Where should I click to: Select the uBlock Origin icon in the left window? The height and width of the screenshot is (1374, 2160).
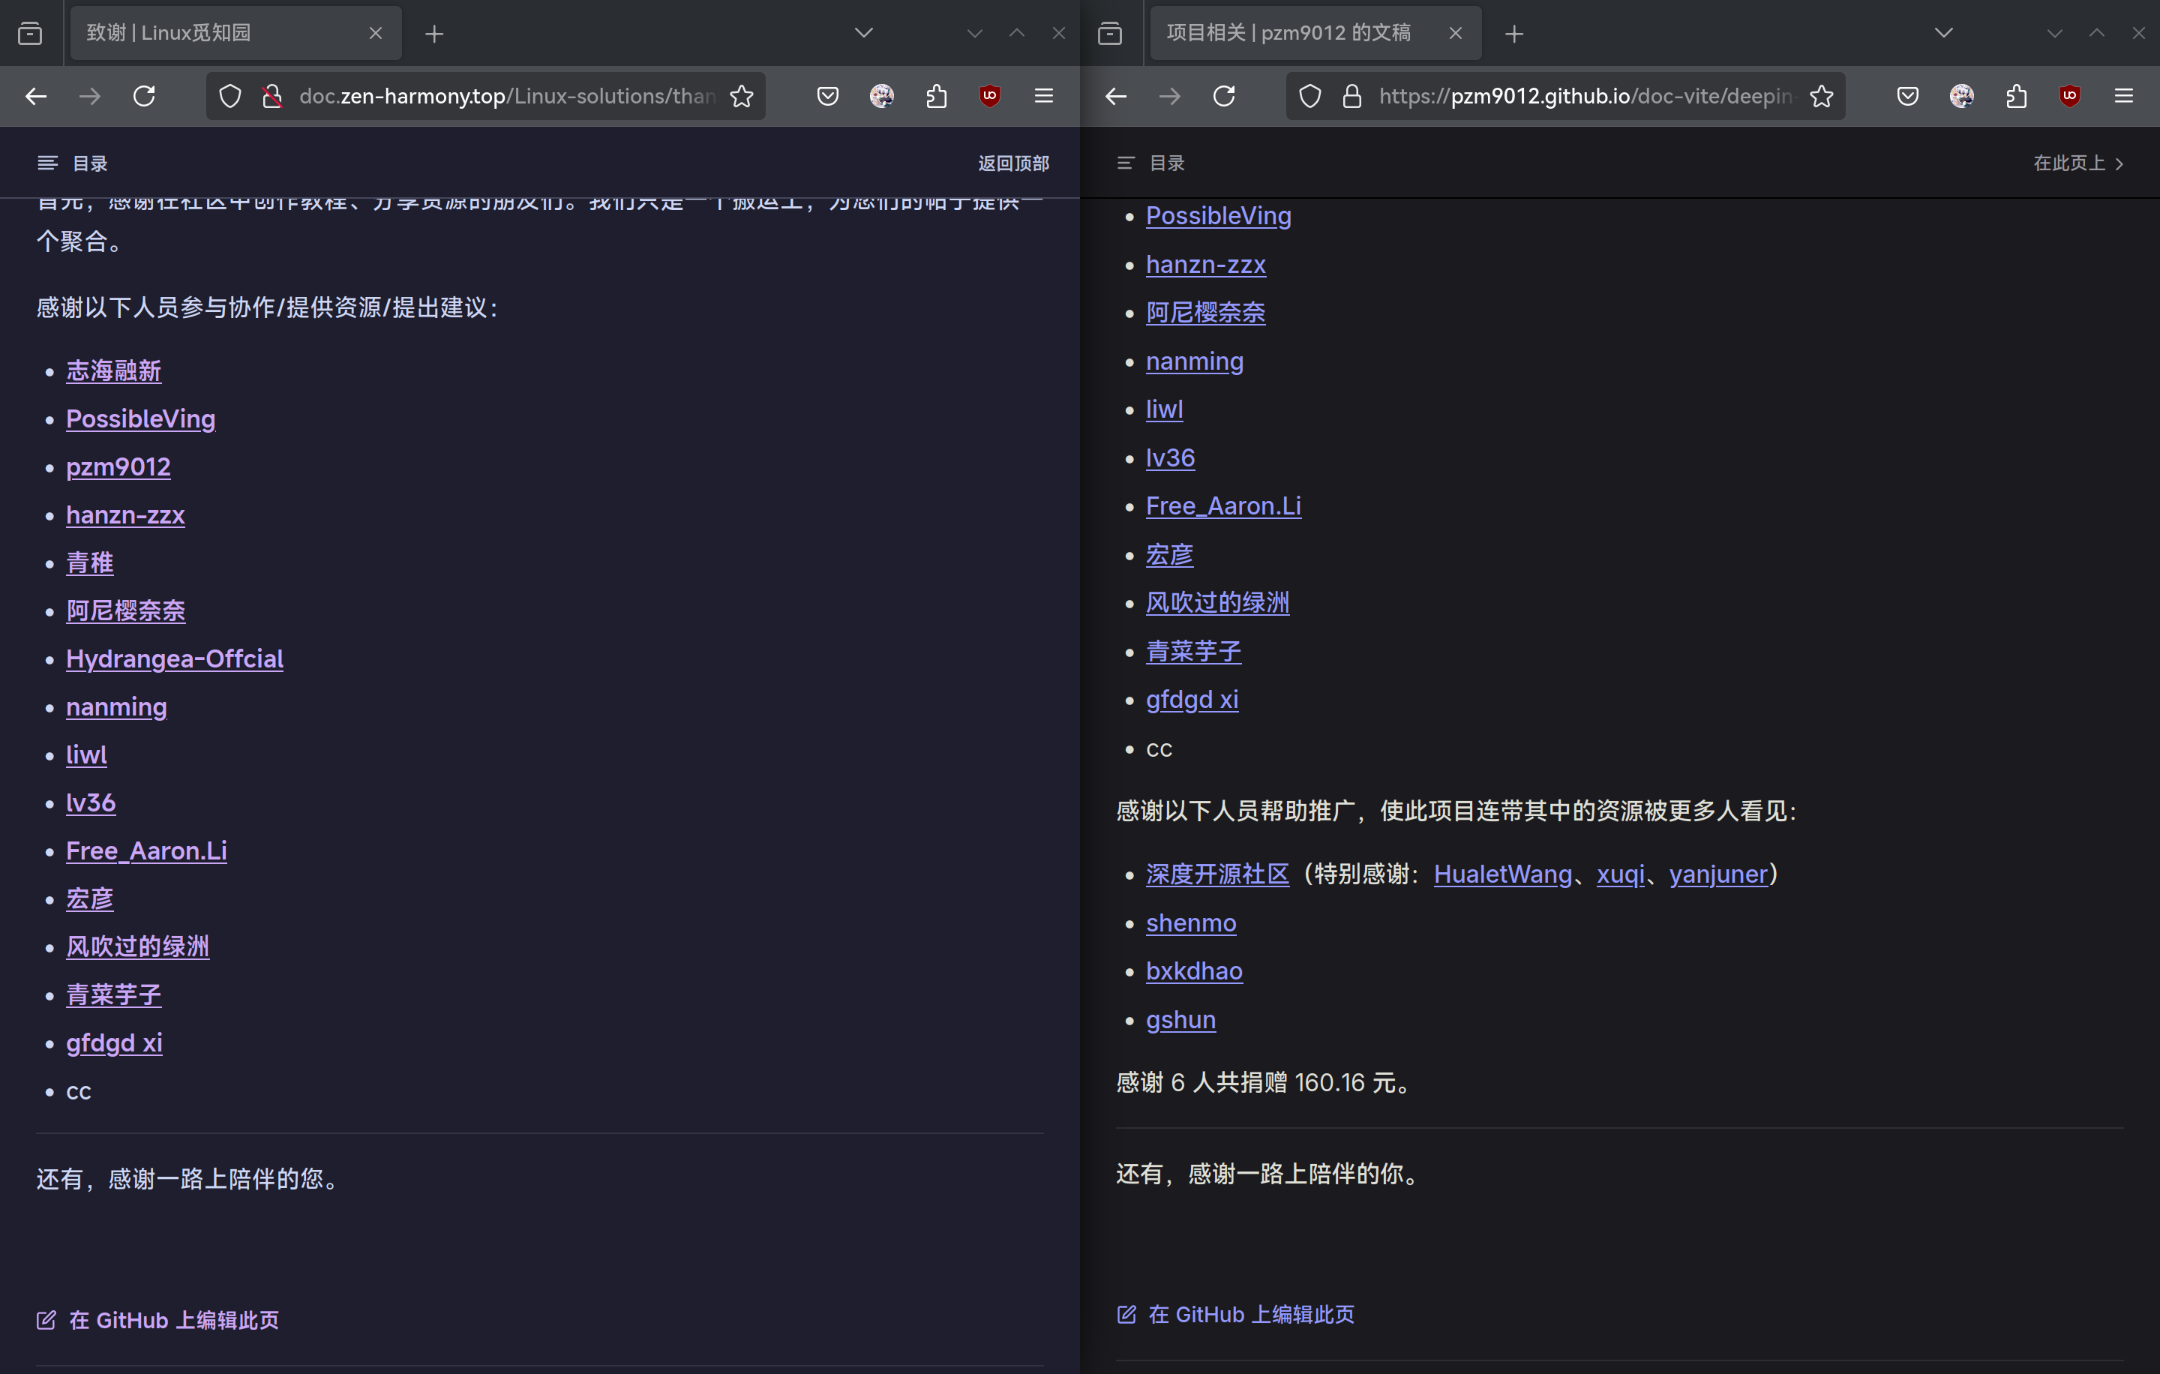point(989,96)
